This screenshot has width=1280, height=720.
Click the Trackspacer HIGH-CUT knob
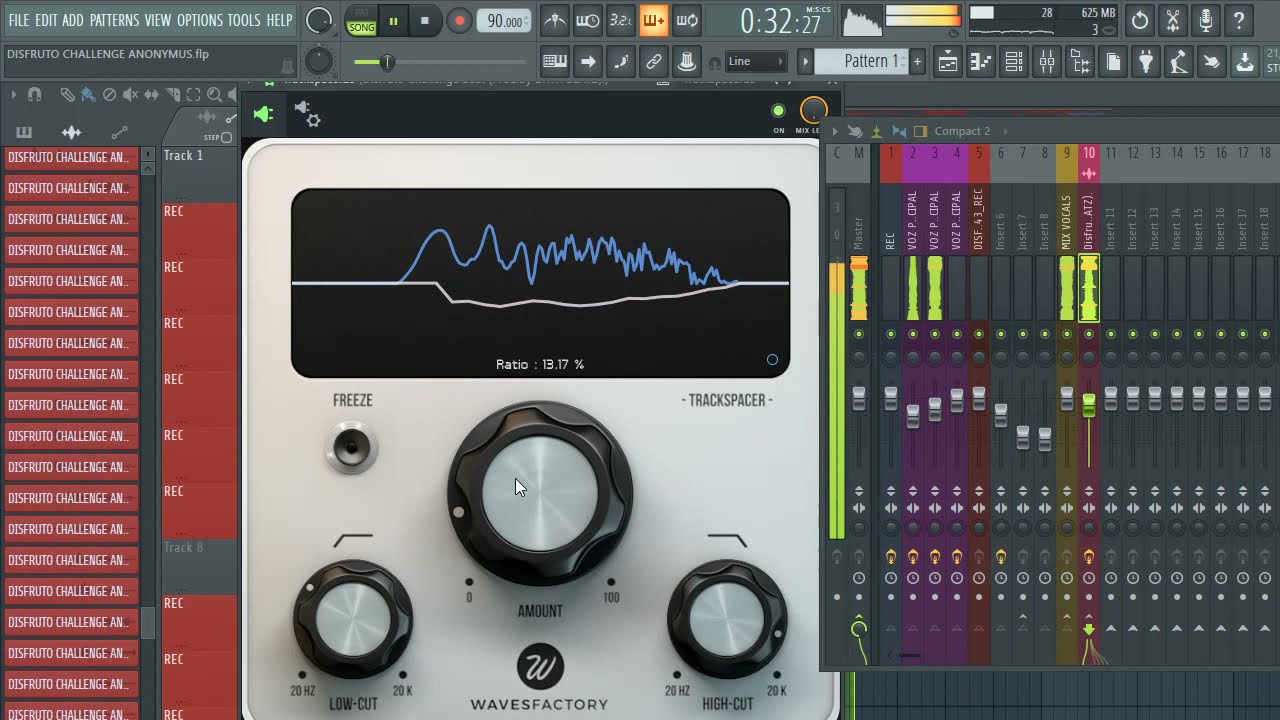coord(727,619)
